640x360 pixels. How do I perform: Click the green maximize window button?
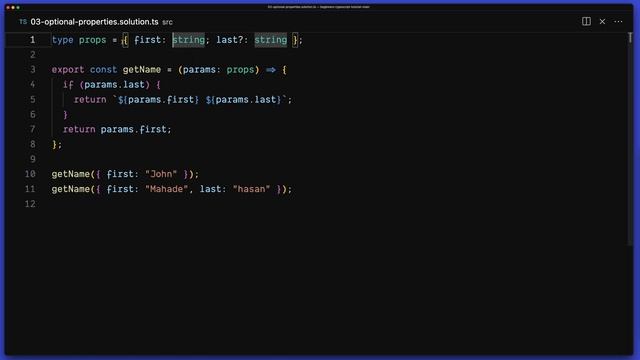(18, 7)
